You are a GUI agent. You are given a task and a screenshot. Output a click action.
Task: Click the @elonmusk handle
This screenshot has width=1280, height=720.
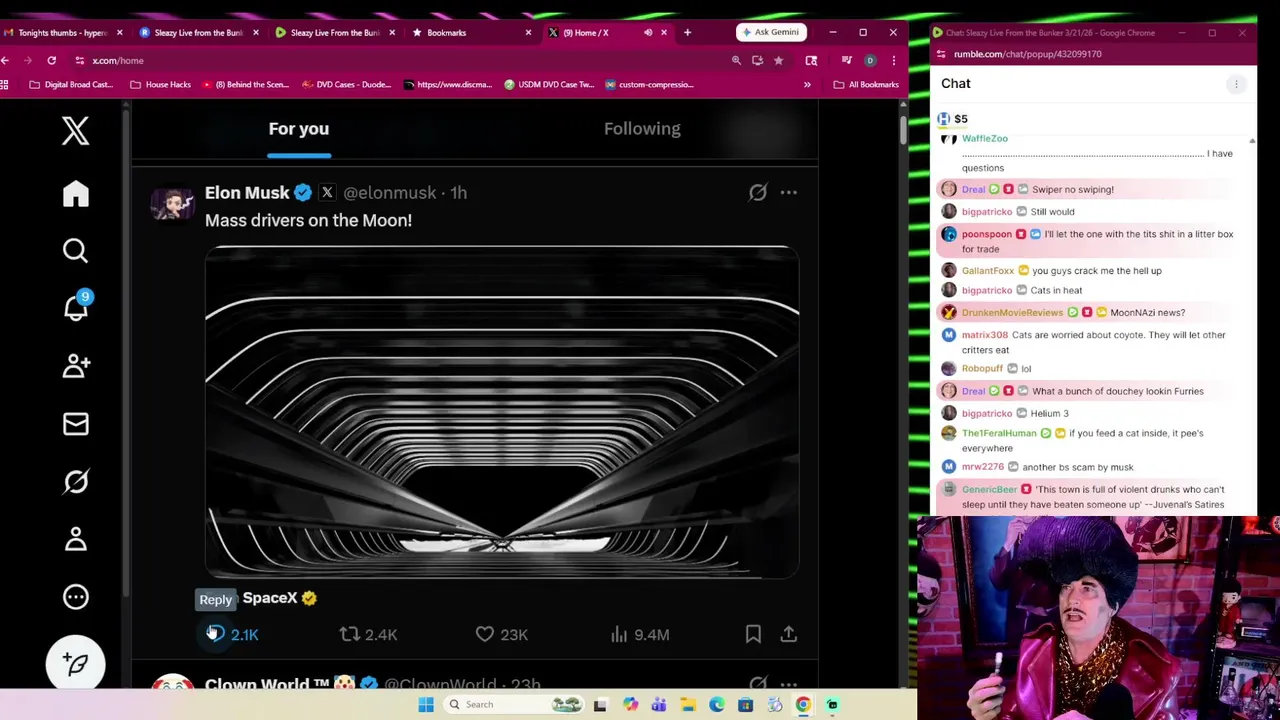click(390, 193)
